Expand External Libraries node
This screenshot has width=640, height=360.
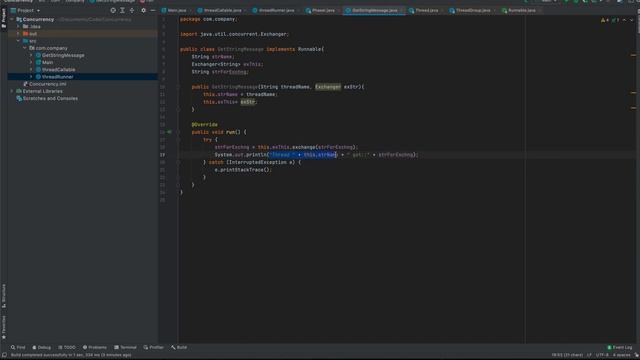[12, 91]
